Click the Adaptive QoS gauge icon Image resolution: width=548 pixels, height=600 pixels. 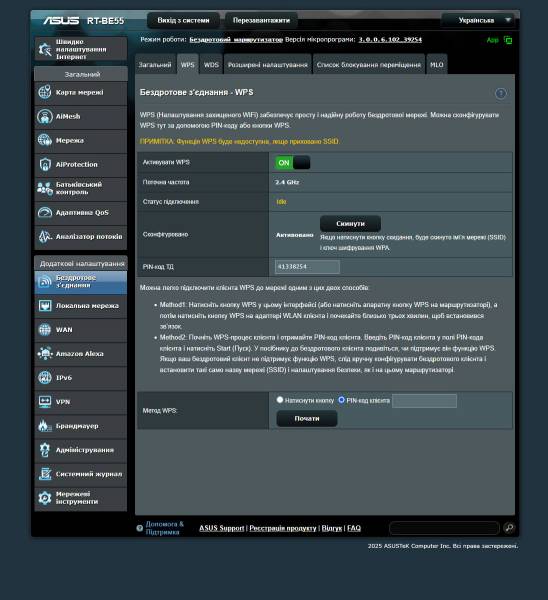tap(45, 212)
